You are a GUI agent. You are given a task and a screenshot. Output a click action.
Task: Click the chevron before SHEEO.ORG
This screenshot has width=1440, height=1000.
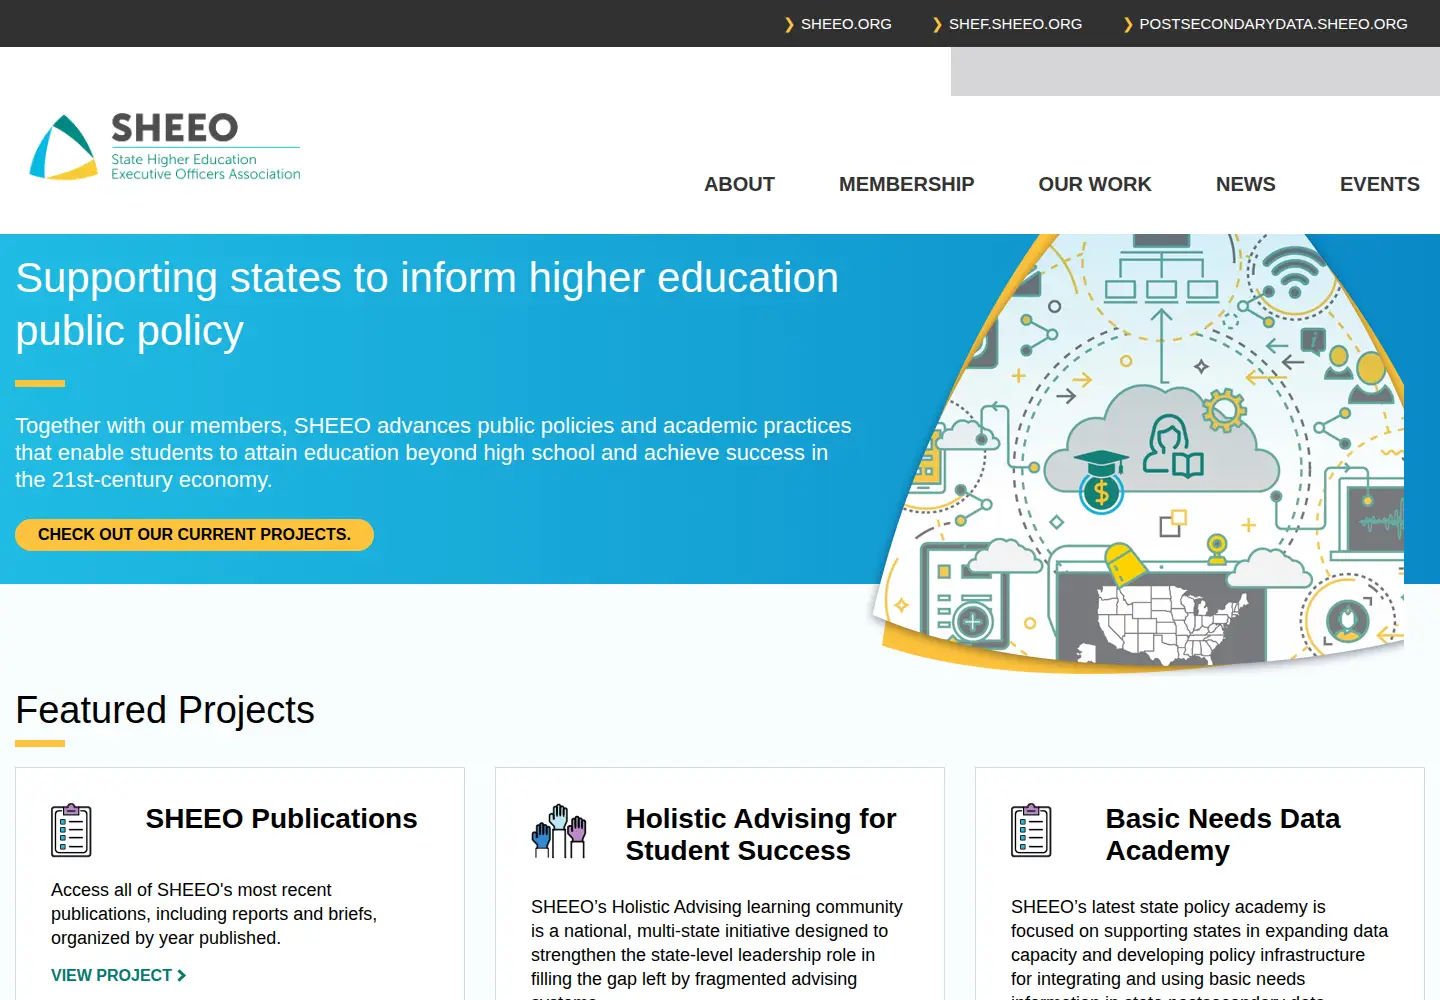coord(789,24)
